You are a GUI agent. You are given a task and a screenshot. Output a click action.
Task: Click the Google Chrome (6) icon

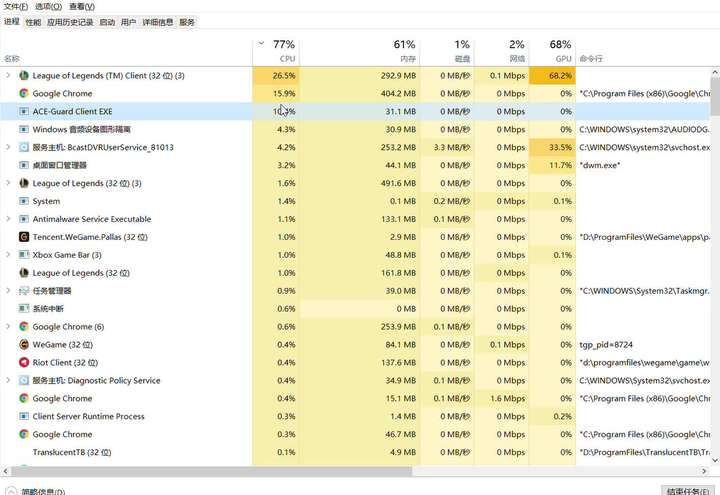click(24, 326)
